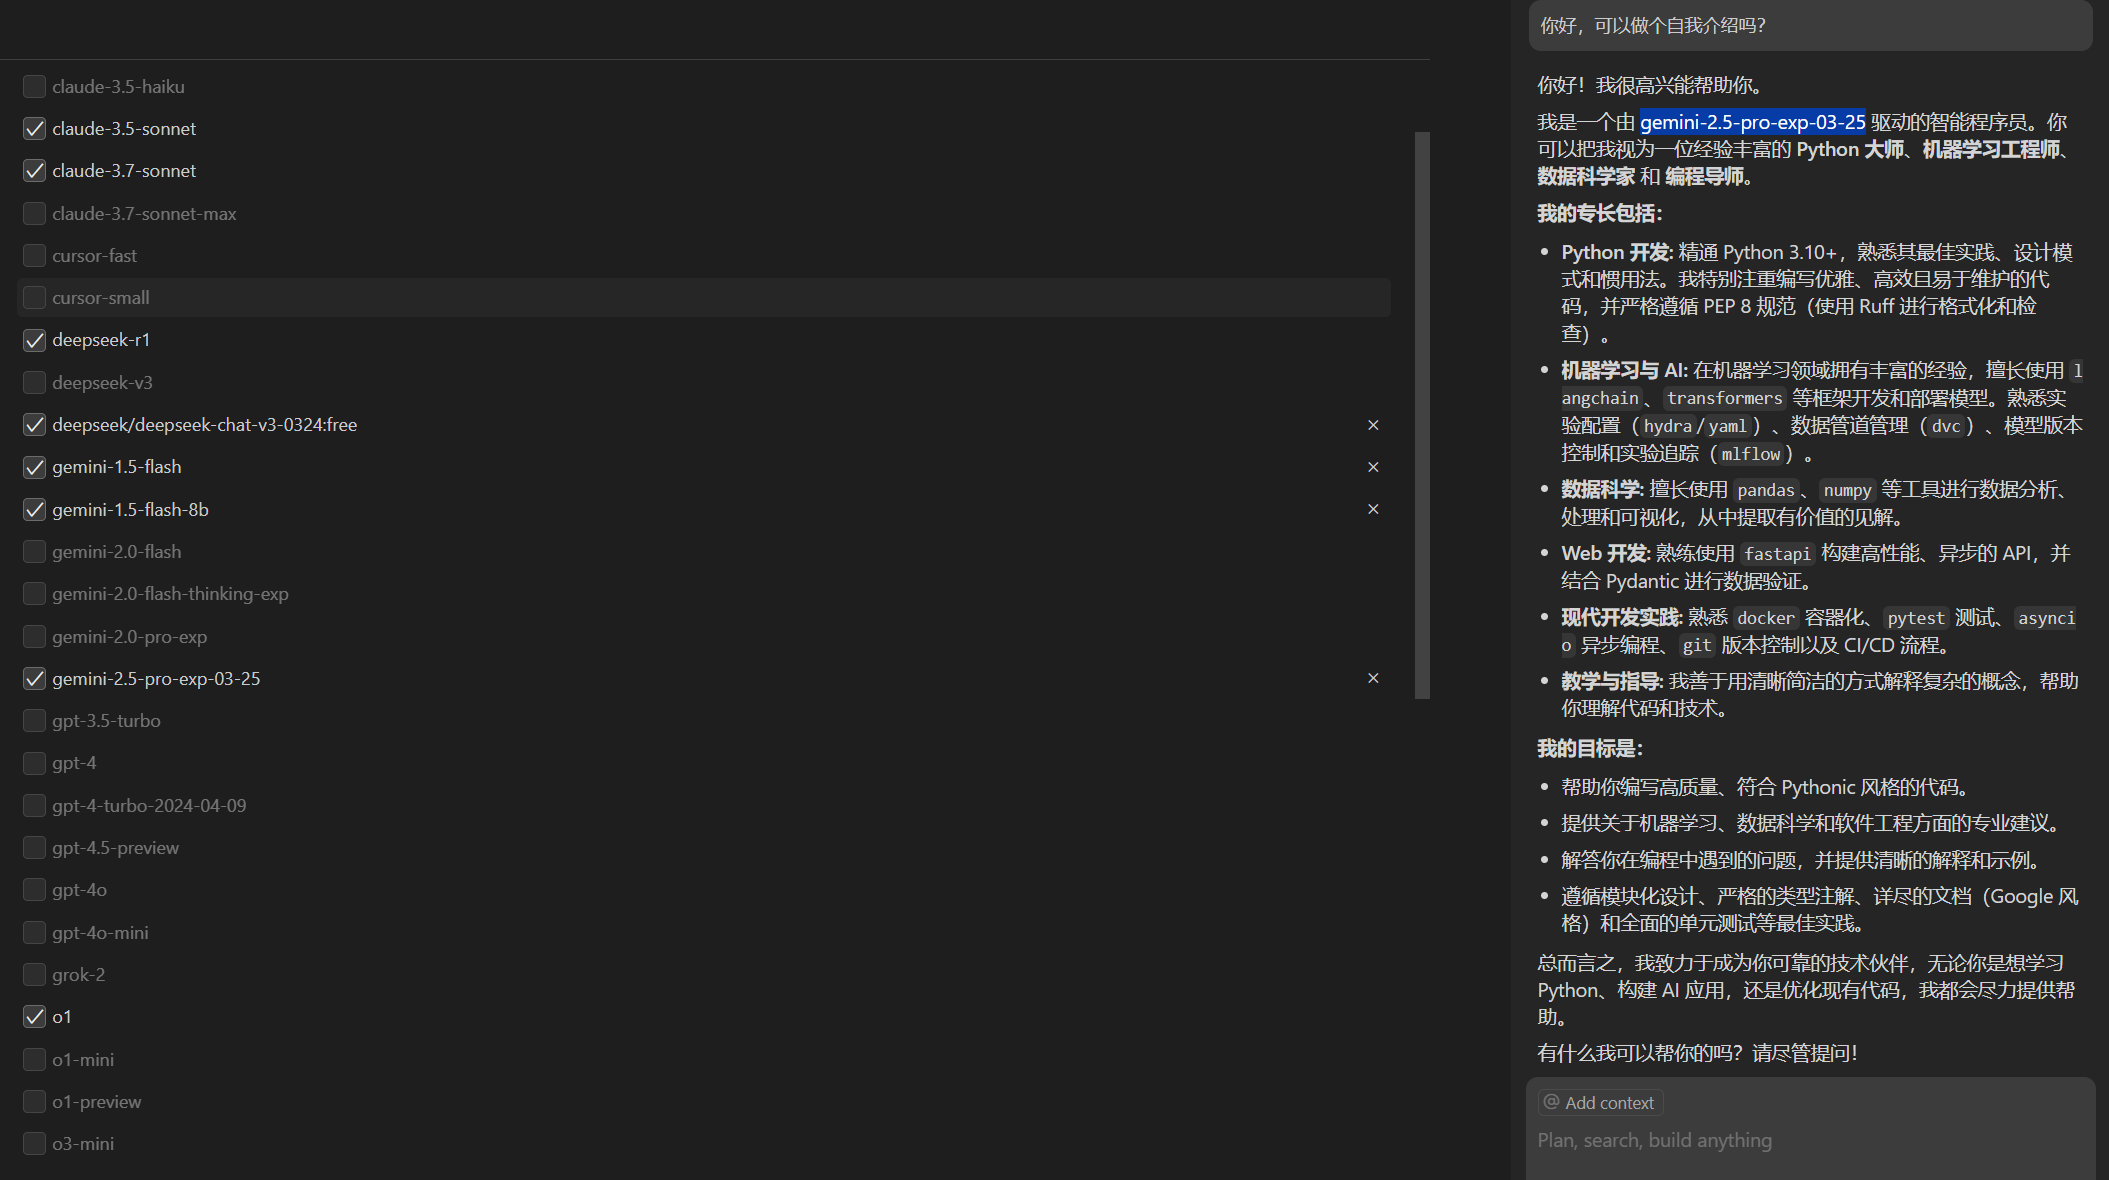Click the 'pytest' inline code text
Screen dimensions: 2109x1180
[x=1915, y=618]
